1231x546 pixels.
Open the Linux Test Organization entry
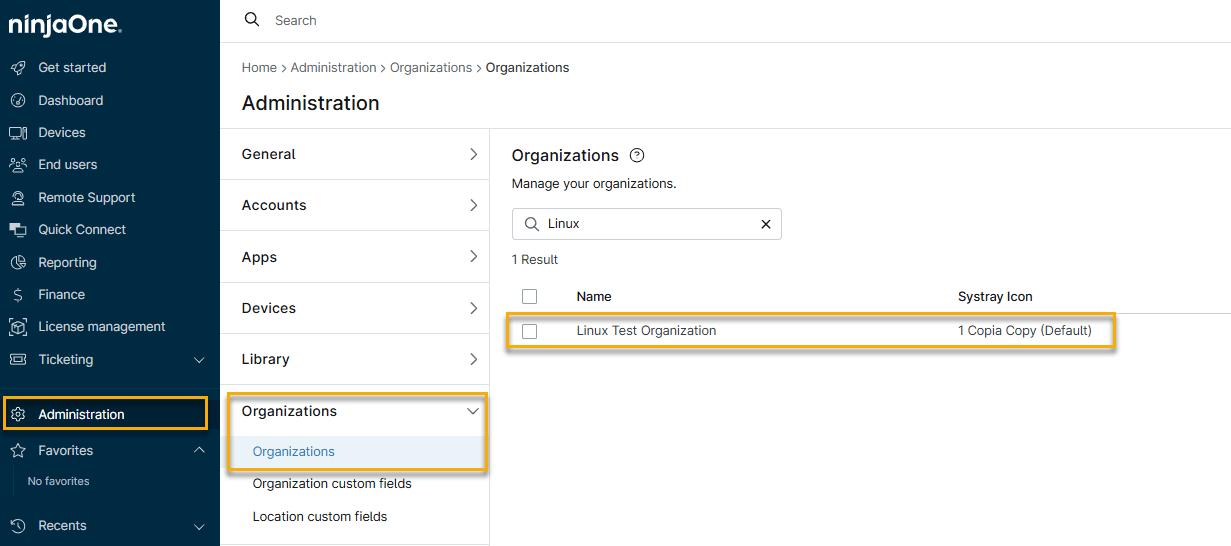(646, 331)
